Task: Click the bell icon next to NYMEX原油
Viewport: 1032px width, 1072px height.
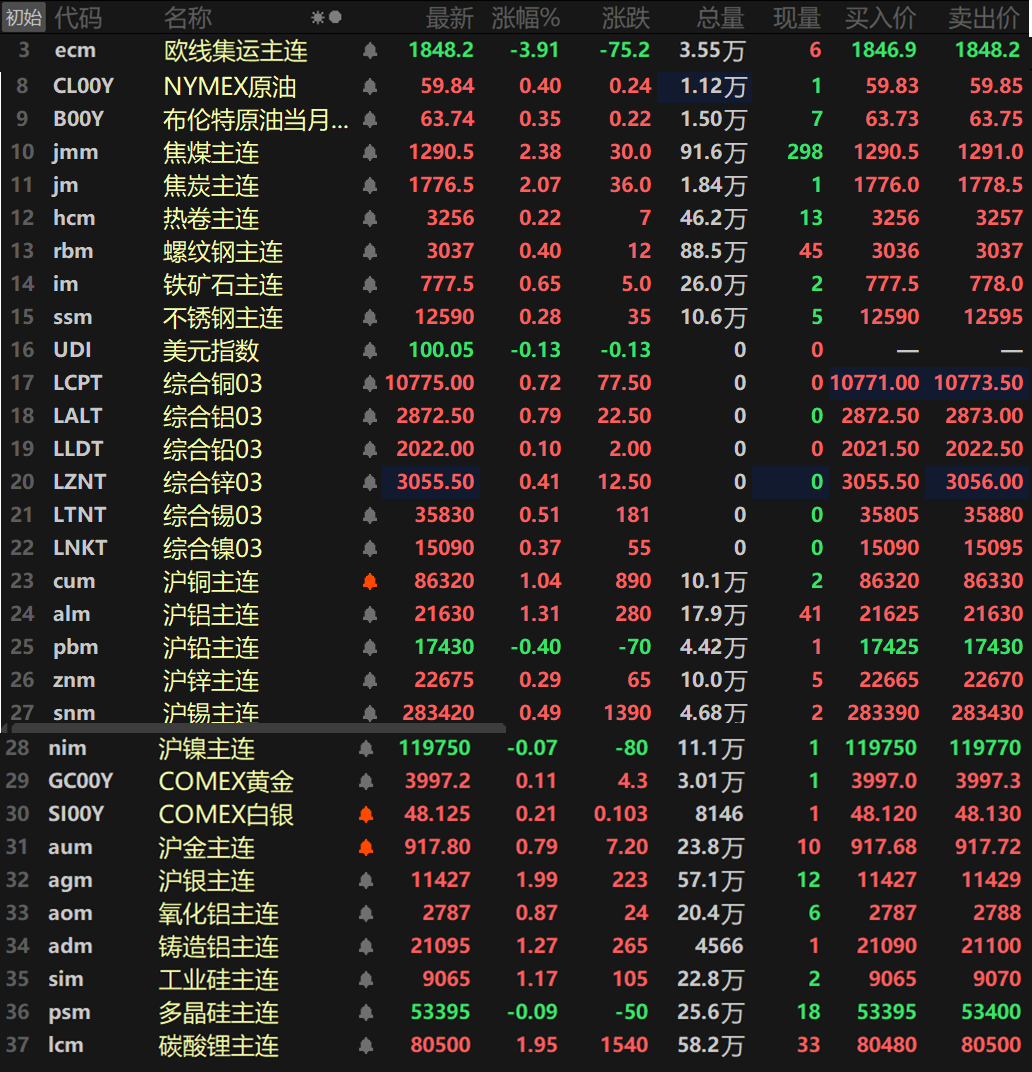Action: point(370,87)
